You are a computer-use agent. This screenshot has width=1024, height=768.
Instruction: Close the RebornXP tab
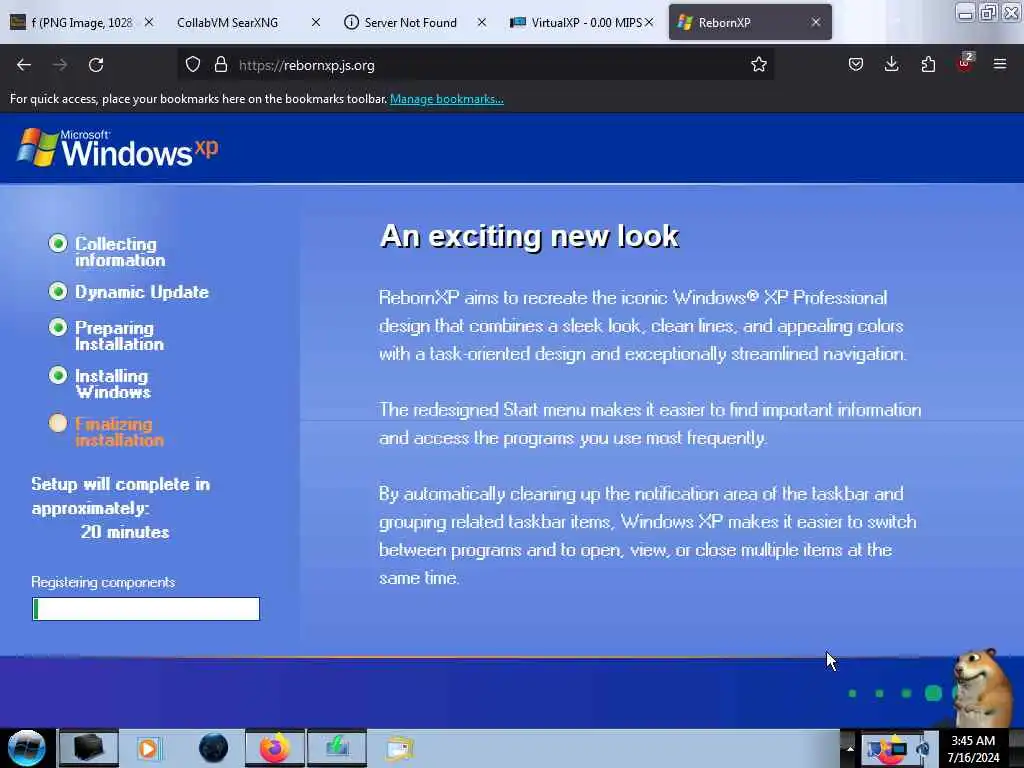[816, 22]
